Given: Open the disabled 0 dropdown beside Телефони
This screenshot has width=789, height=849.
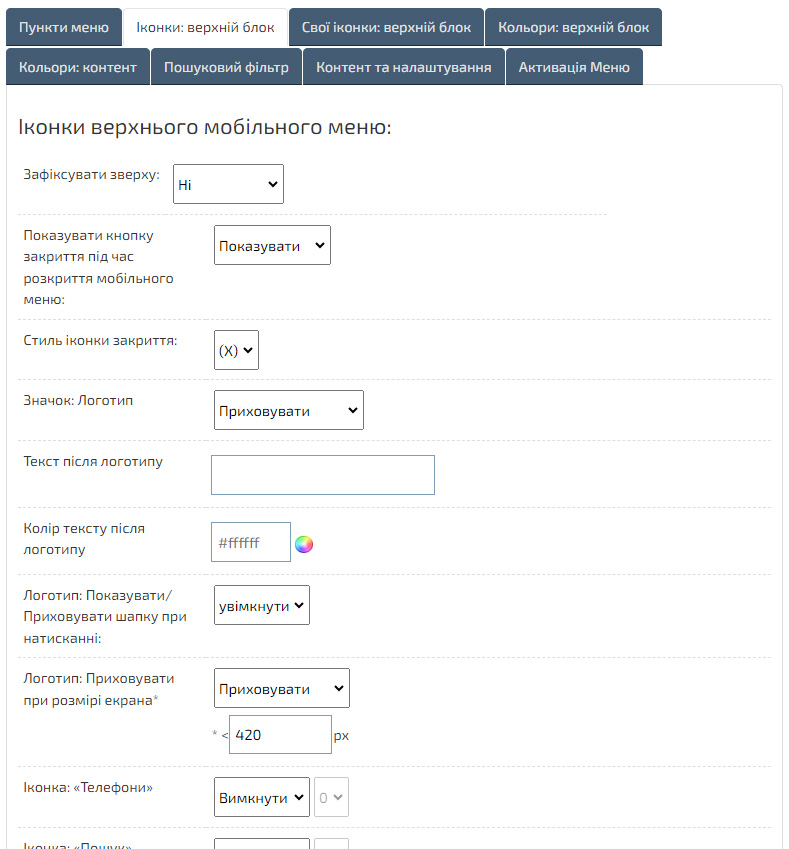Looking at the screenshot, I should [331, 797].
